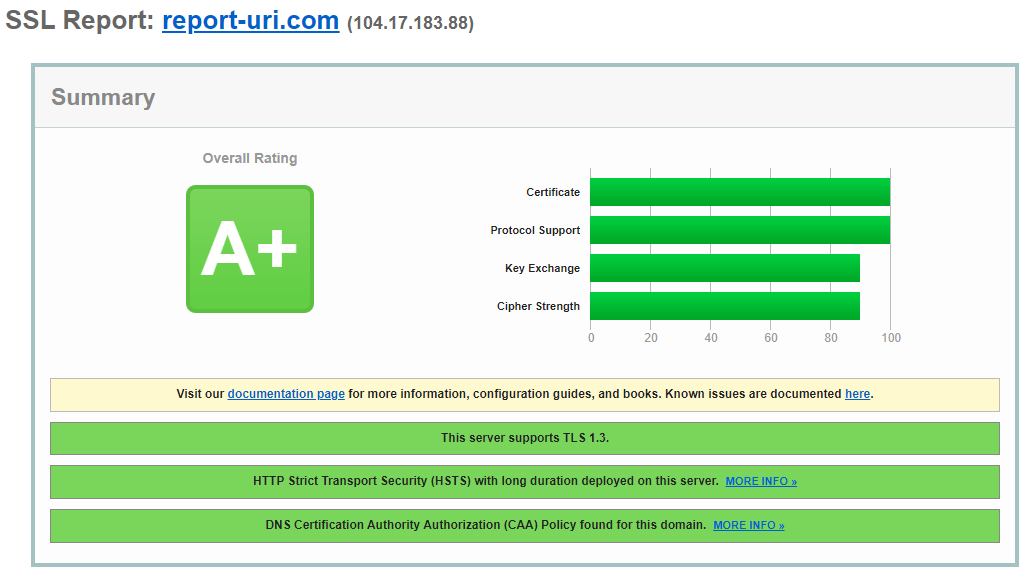Click the Certificate score bar
The height and width of the screenshot is (580, 1033).
click(x=740, y=192)
